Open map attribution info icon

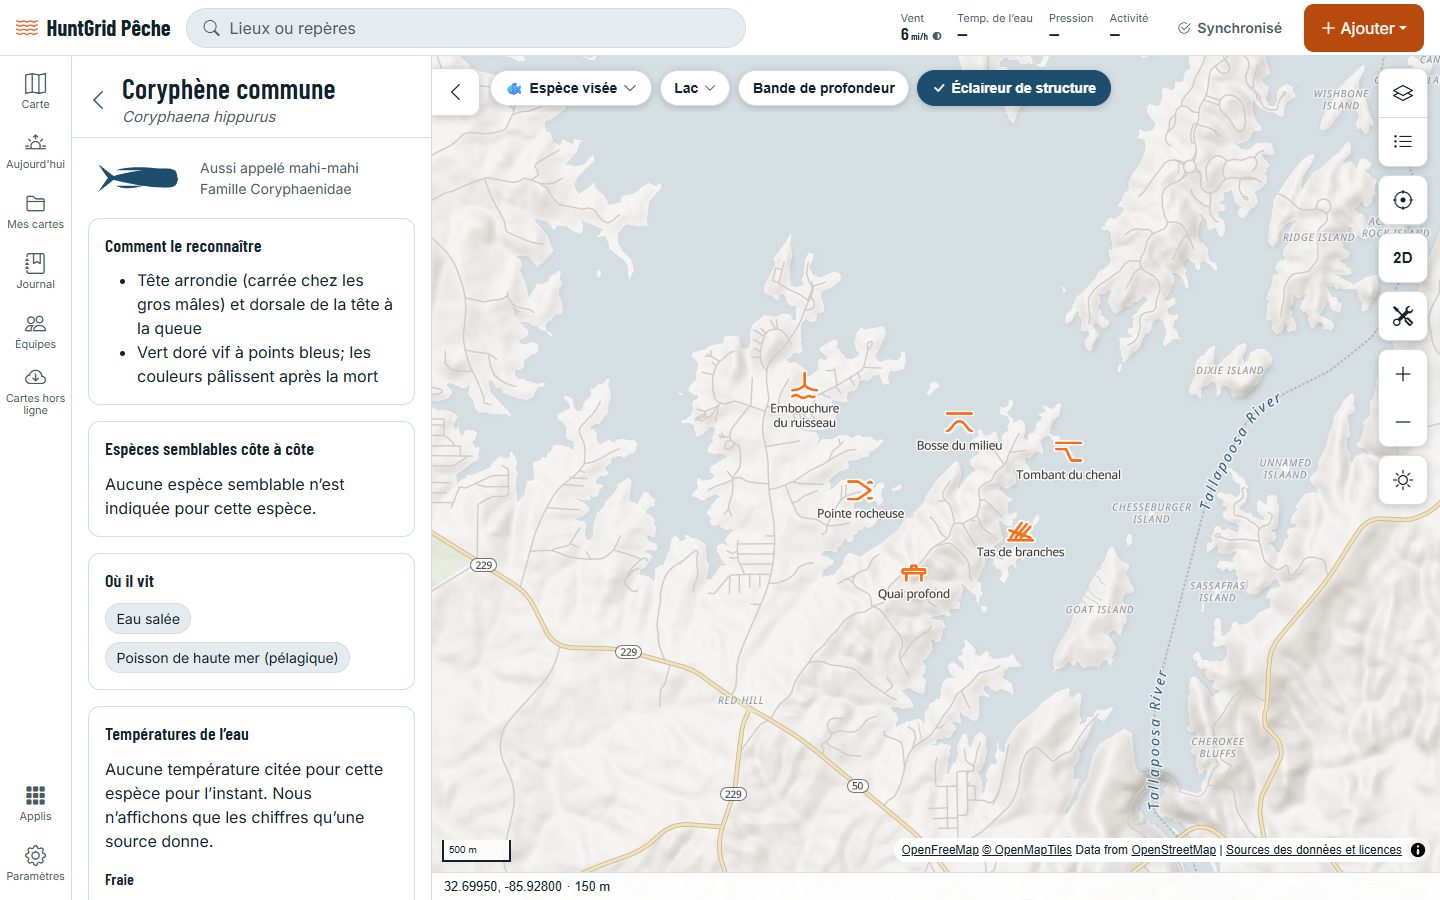pyautogui.click(x=1418, y=850)
